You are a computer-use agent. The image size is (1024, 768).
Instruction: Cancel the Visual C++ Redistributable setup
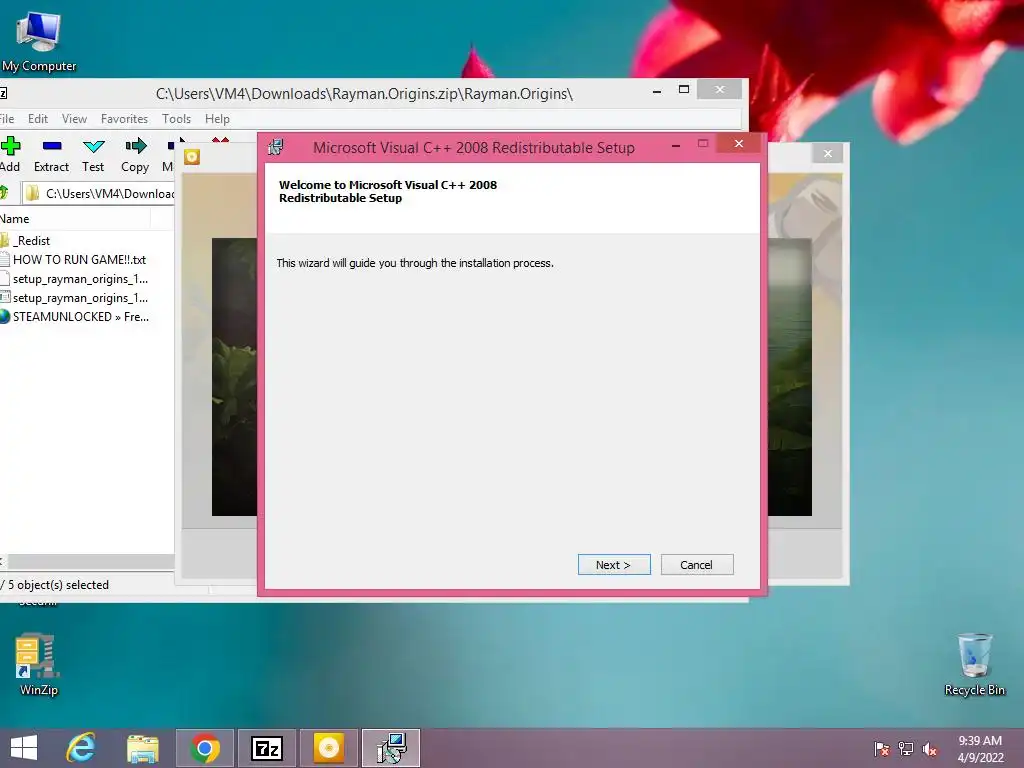coord(697,565)
